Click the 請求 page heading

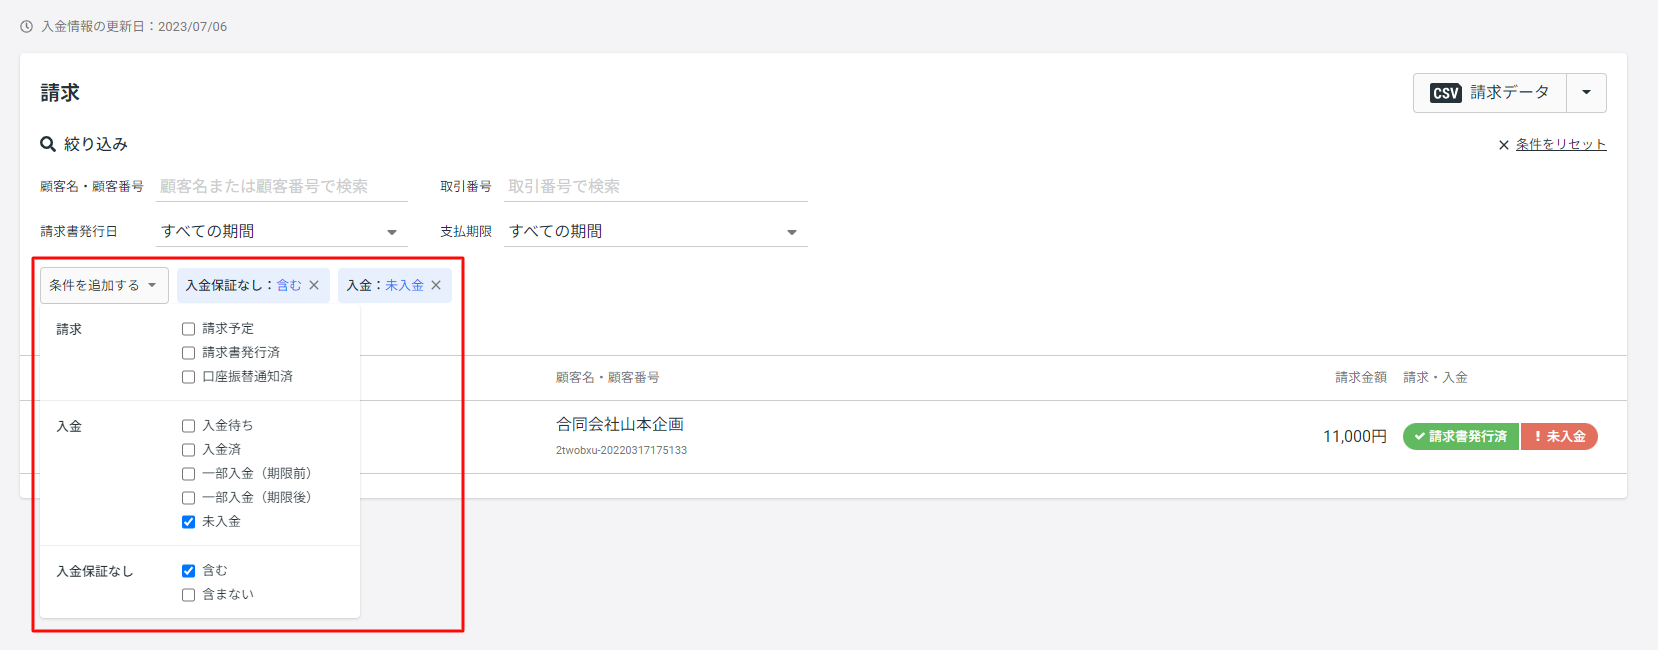60,93
